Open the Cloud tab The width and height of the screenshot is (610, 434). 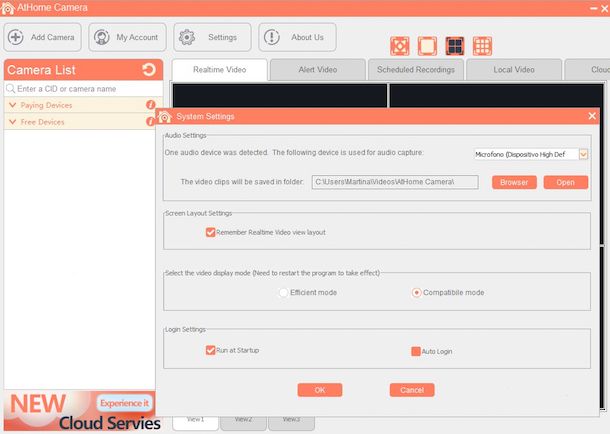click(587, 70)
